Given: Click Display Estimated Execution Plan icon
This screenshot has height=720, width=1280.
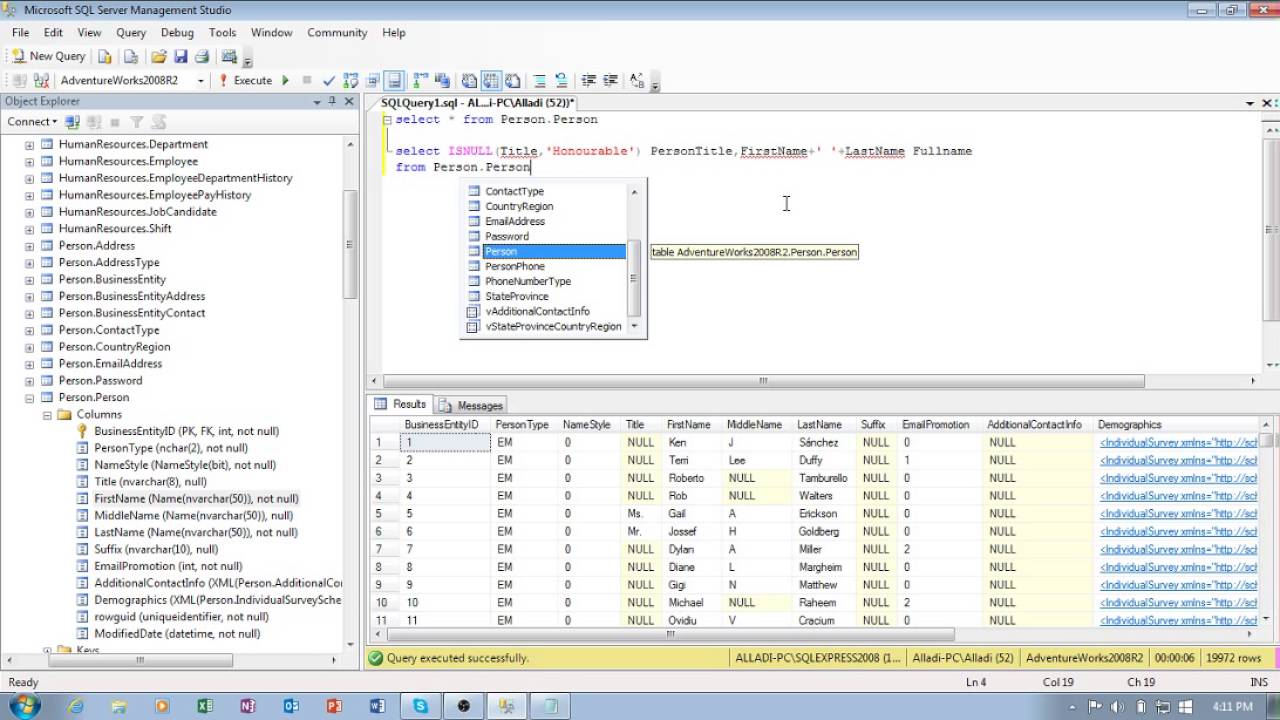Looking at the screenshot, I should coord(350,81).
